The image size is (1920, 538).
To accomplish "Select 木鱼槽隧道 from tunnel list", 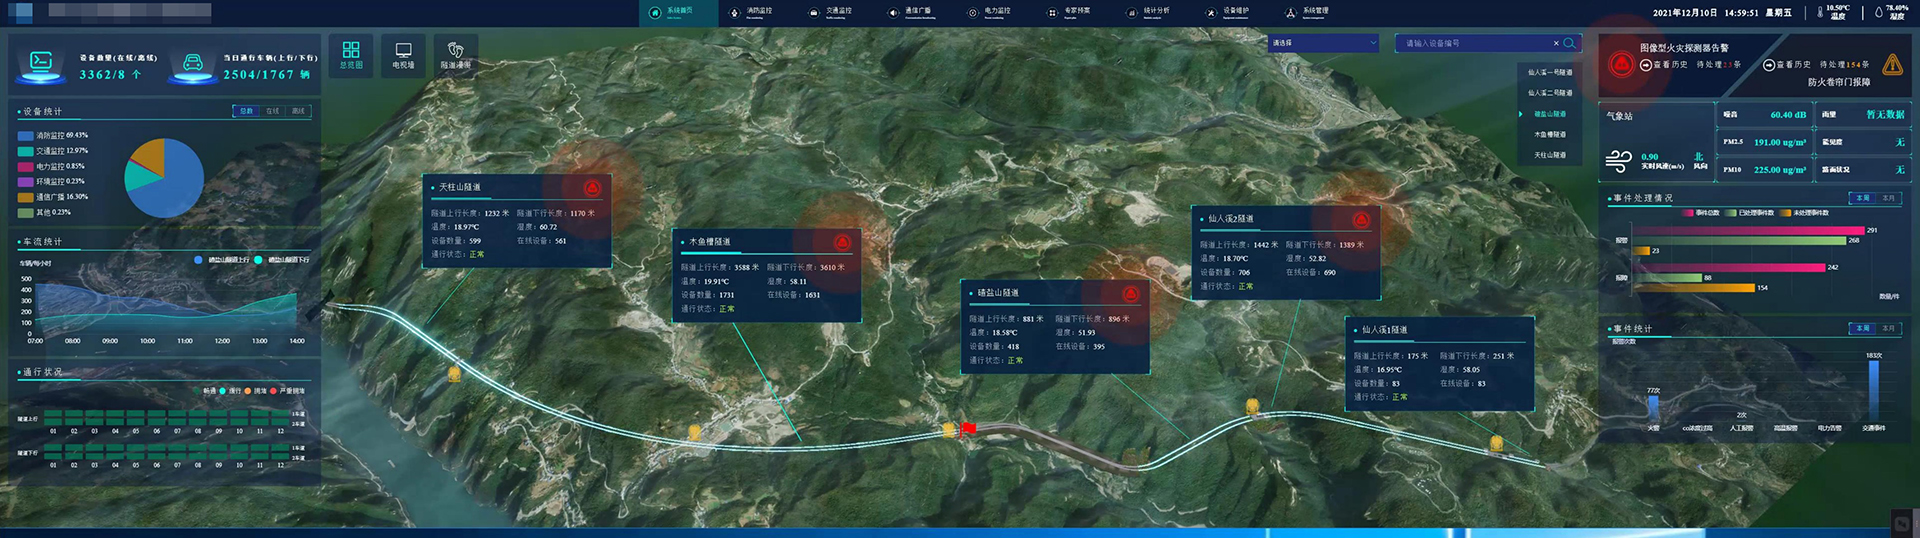I will (x=1549, y=134).
